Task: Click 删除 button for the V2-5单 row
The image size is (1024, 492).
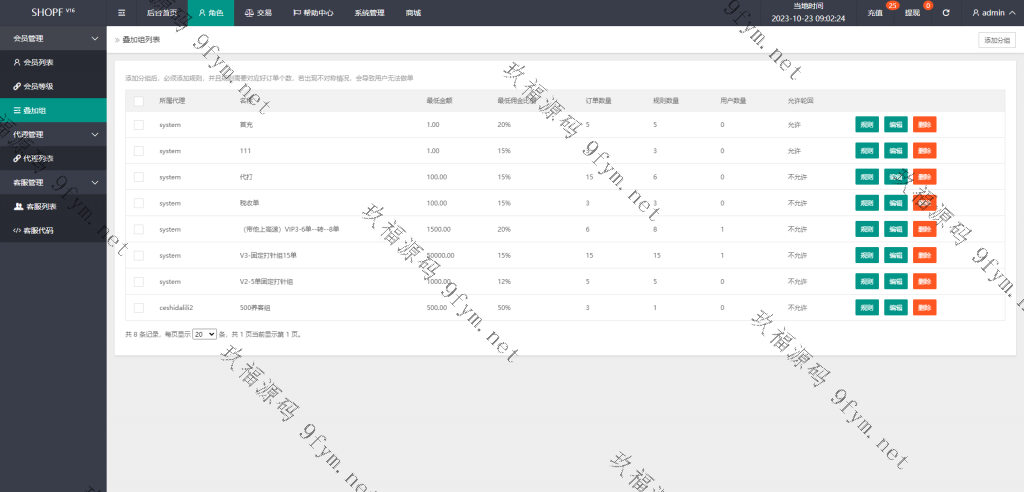Action: point(925,282)
